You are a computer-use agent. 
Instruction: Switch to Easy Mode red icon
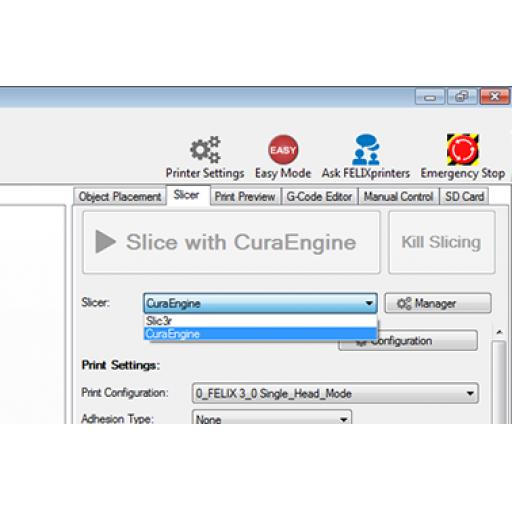[x=283, y=150]
